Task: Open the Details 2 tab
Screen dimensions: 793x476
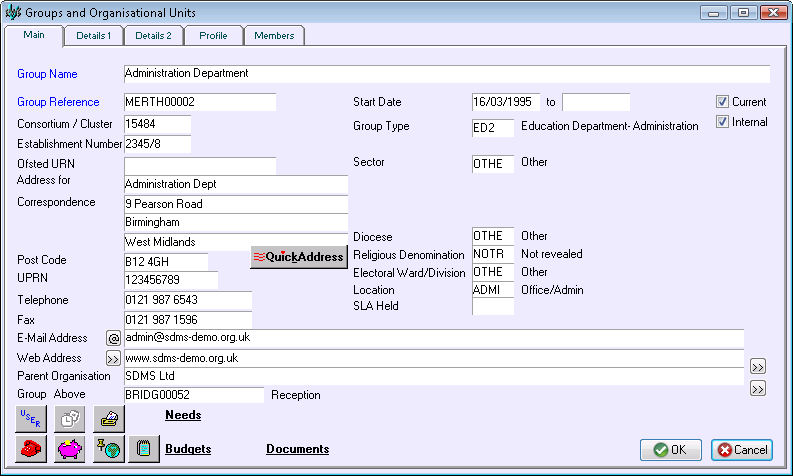Action: pyautogui.click(x=153, y=35)
